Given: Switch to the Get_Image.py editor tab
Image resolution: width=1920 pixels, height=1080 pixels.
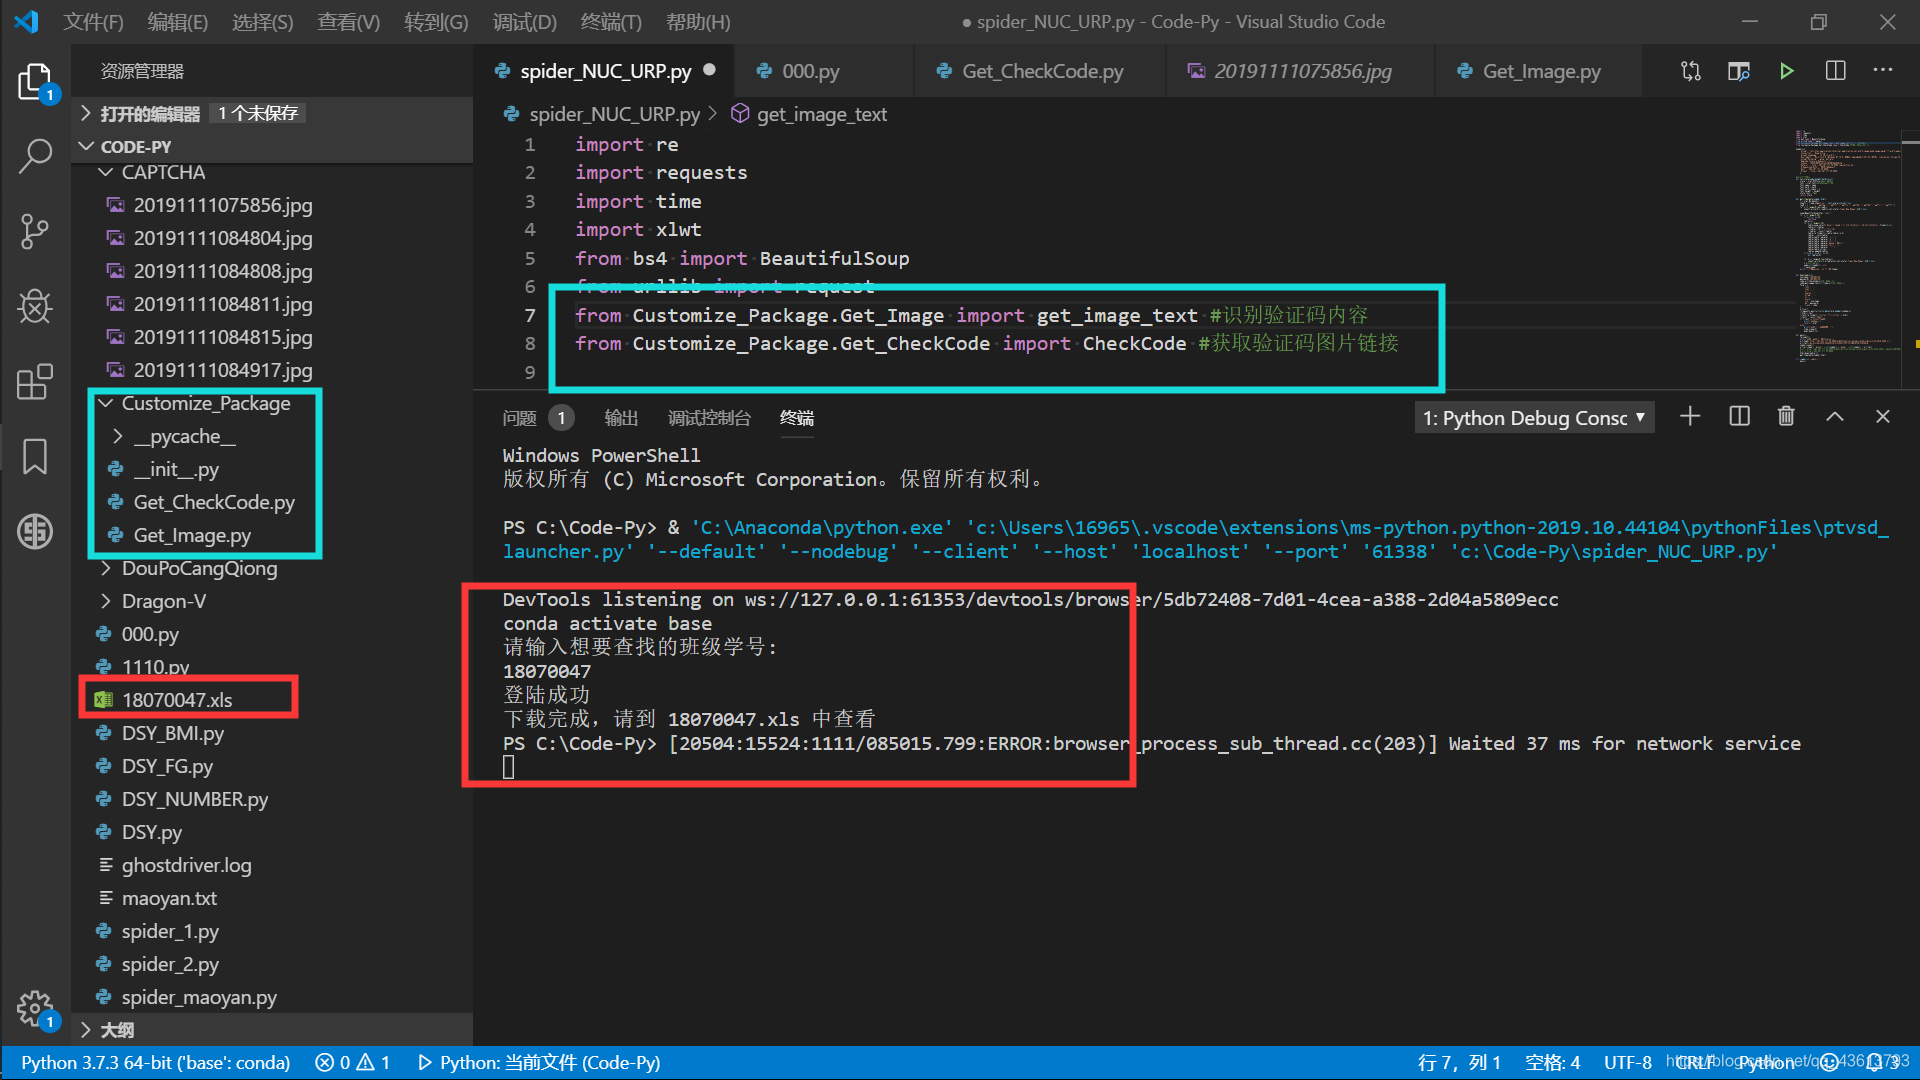Looking at the screenshot, I should point(1540,71).
